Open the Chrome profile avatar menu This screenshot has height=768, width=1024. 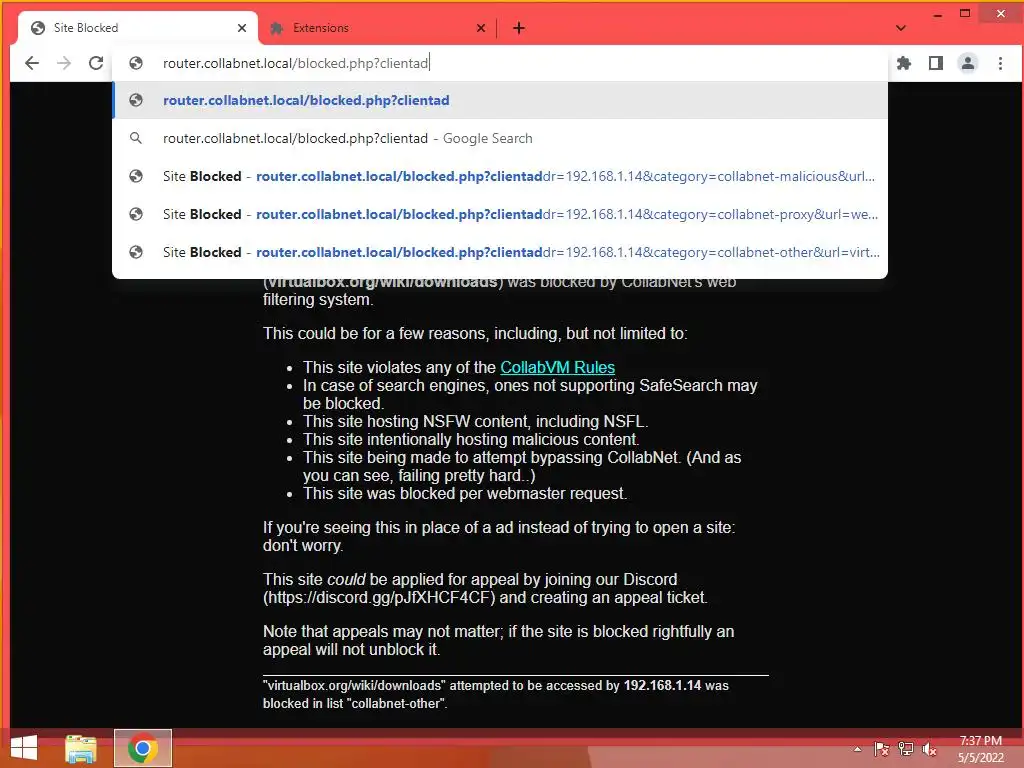(968, 63)
